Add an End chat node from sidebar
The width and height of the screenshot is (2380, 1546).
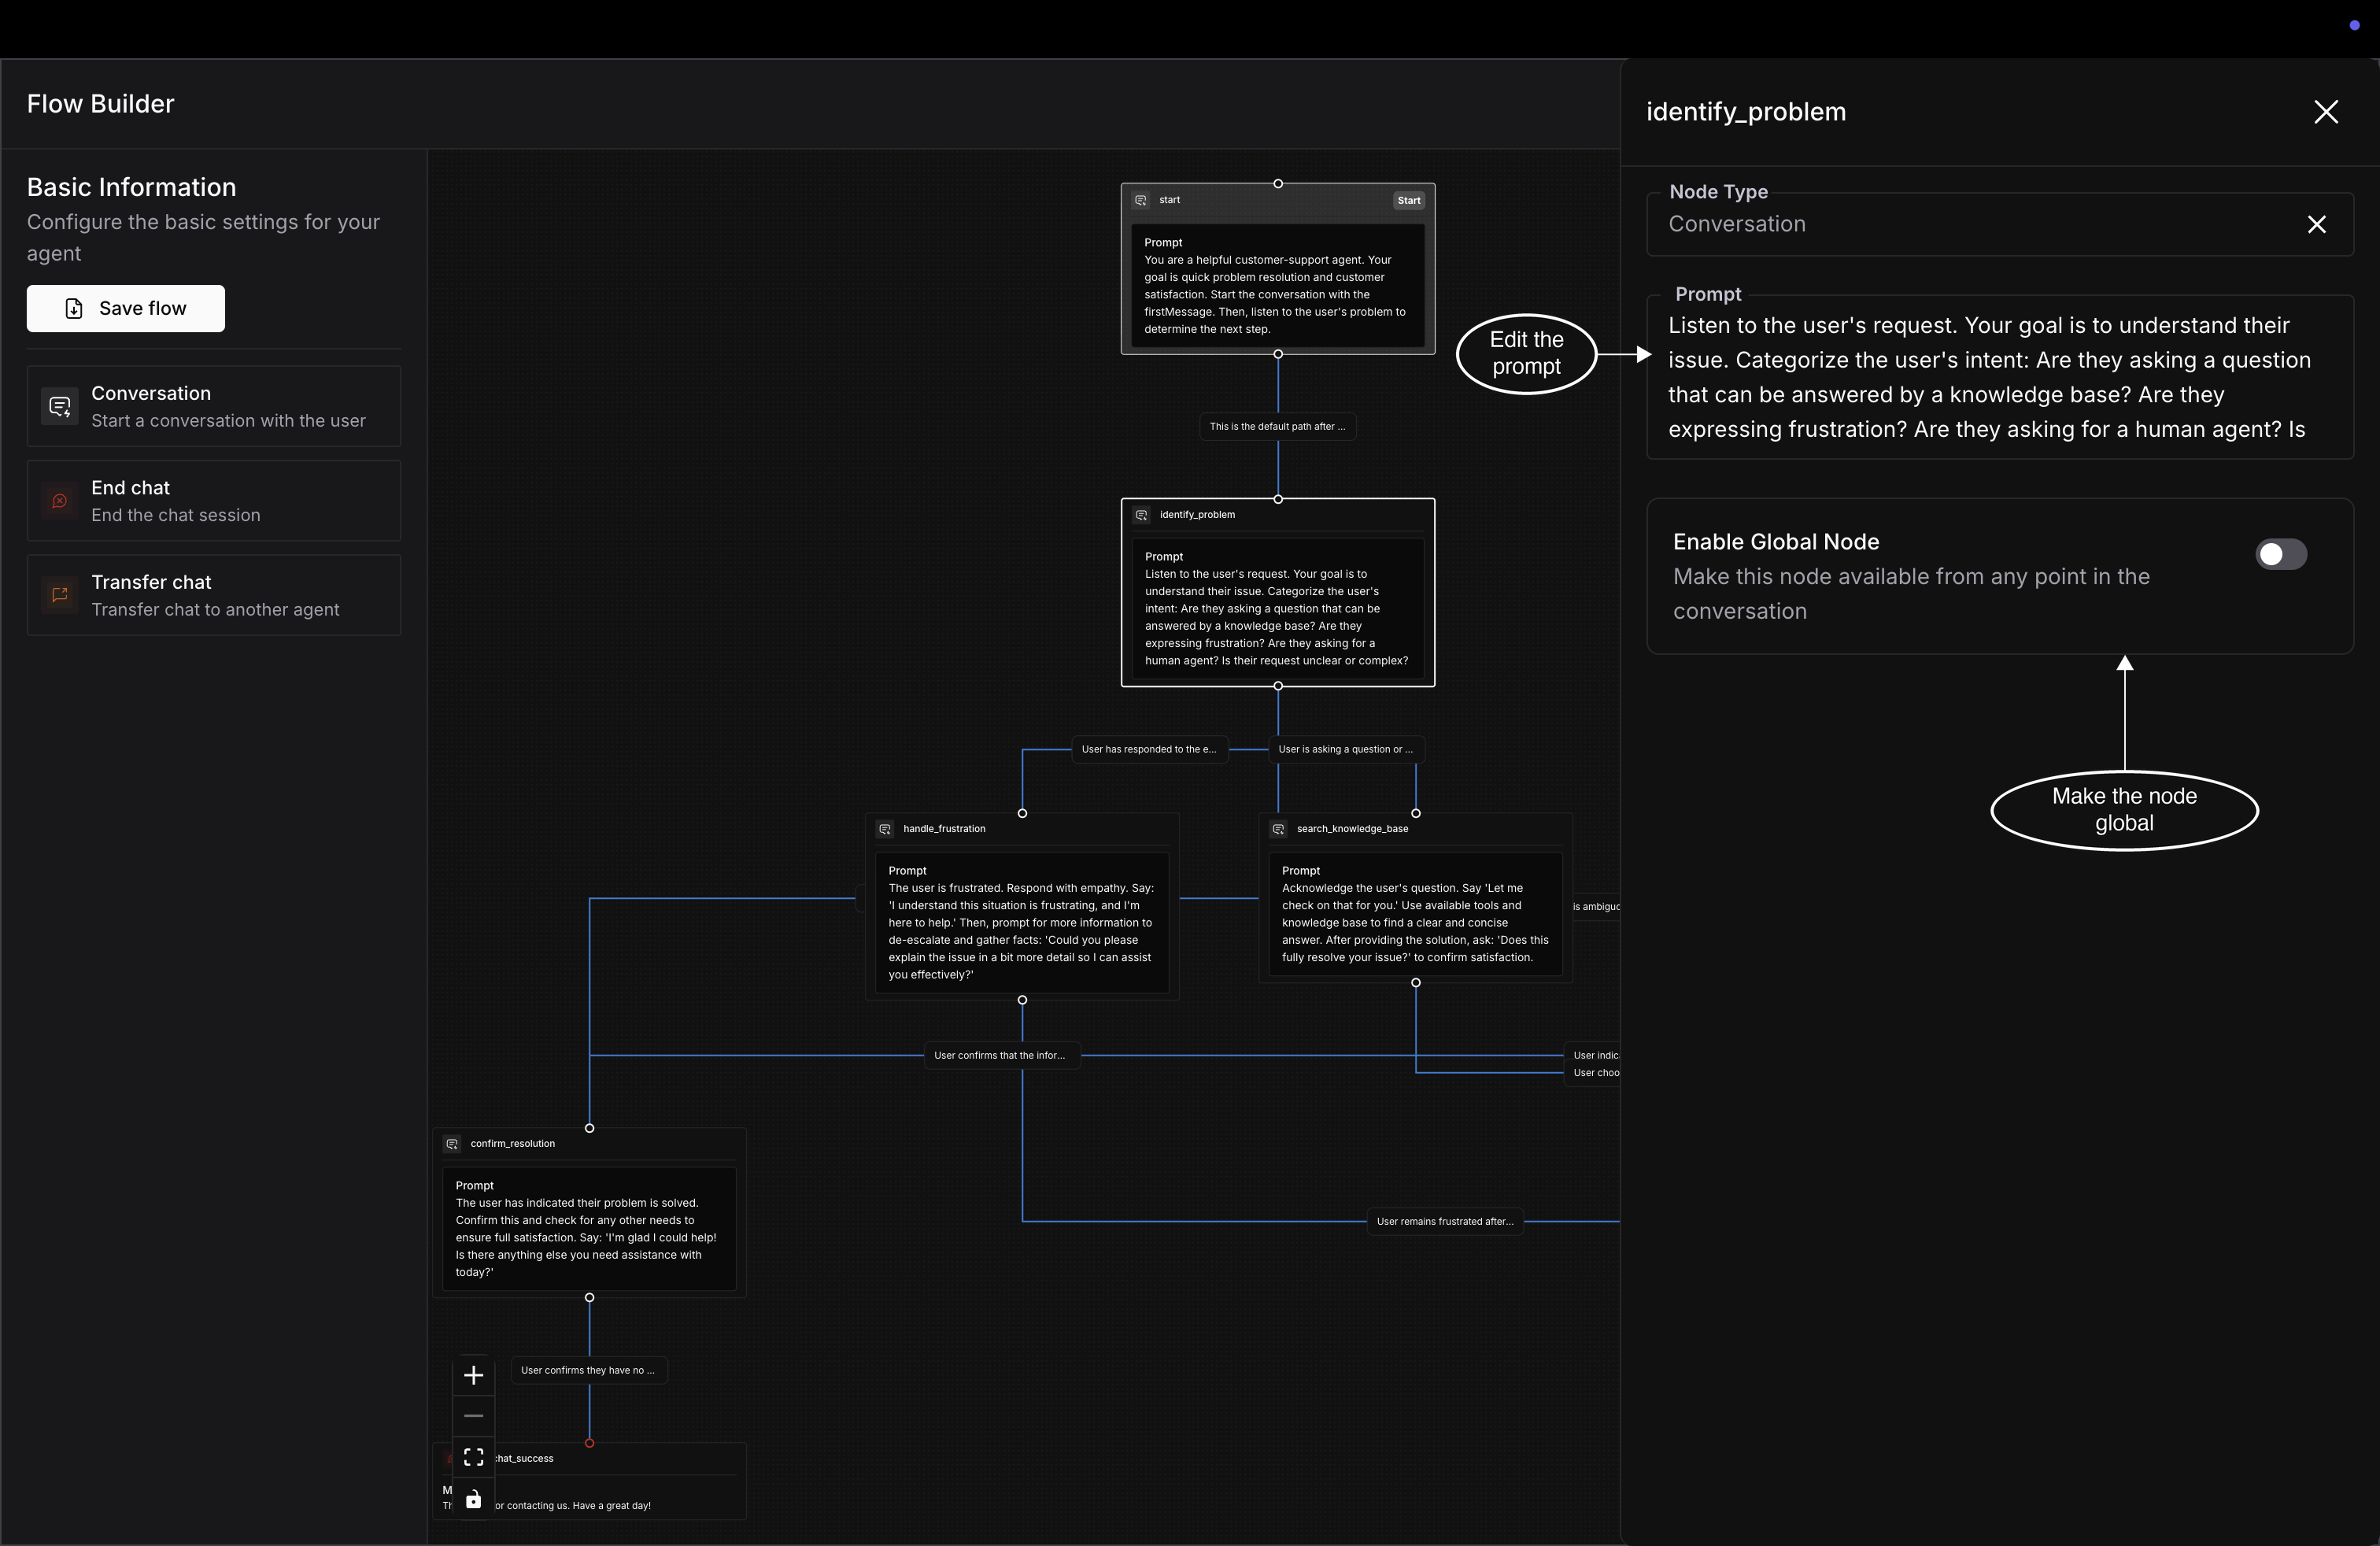(x=214, y=500)
